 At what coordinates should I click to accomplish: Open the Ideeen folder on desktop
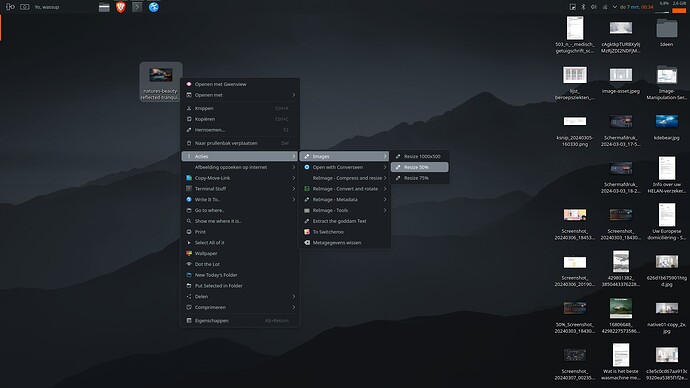point(667,32)
